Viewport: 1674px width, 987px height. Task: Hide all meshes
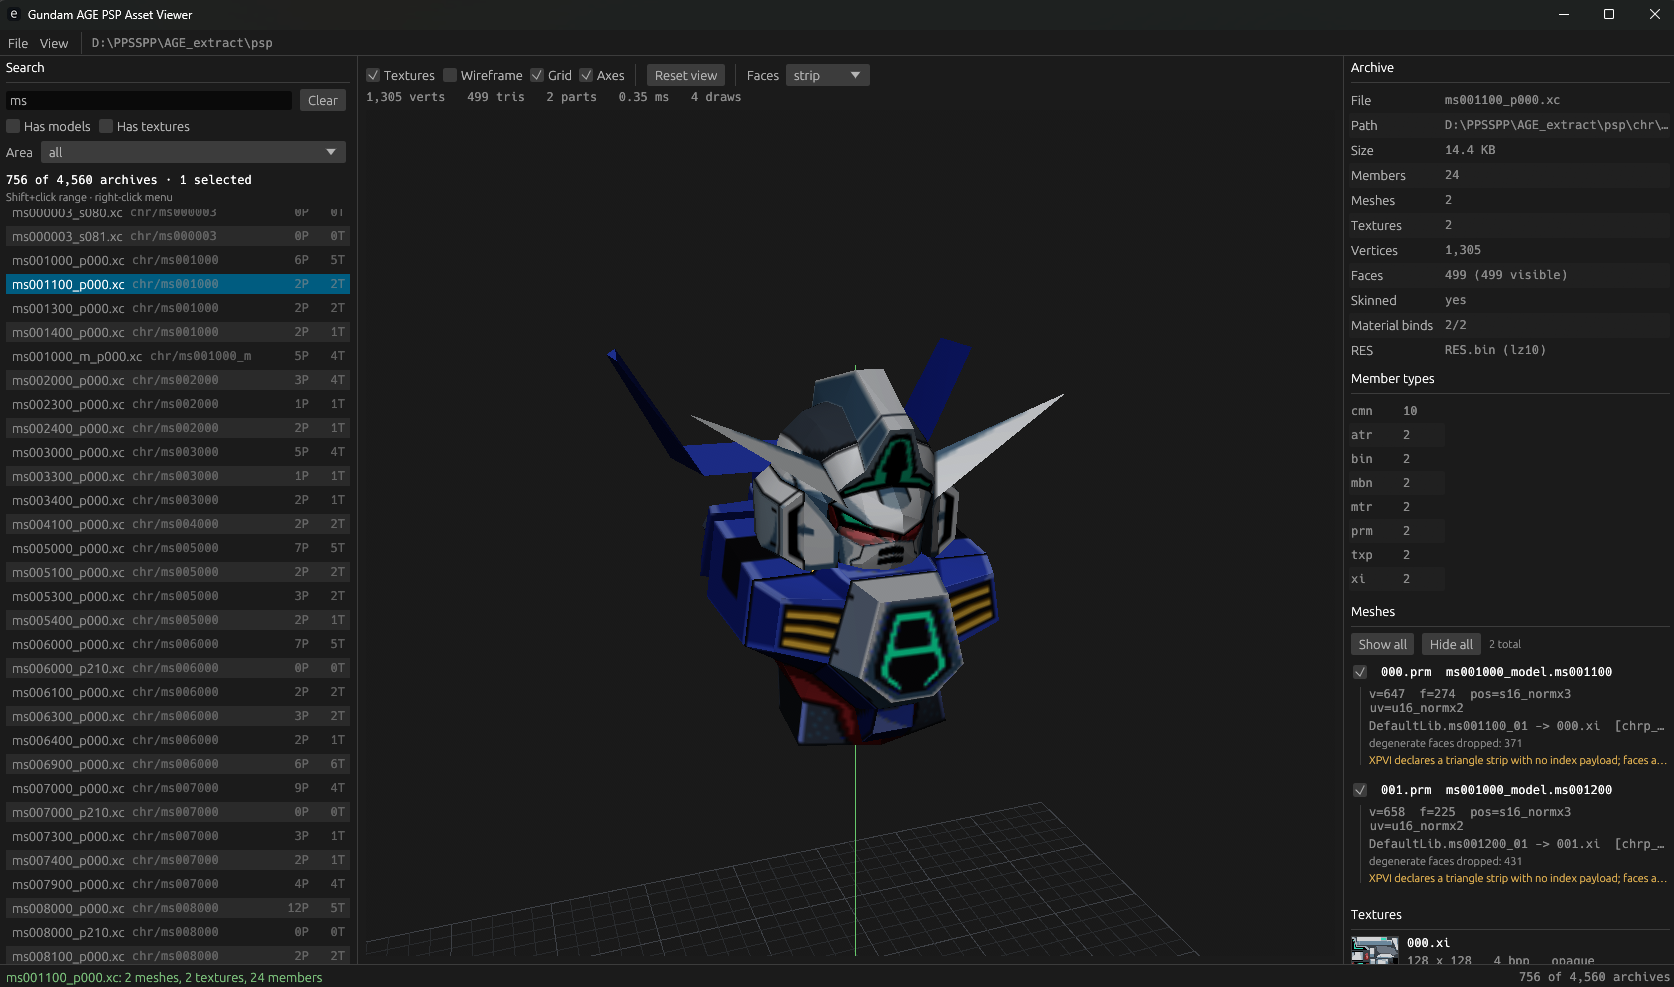pos(1451,644)
